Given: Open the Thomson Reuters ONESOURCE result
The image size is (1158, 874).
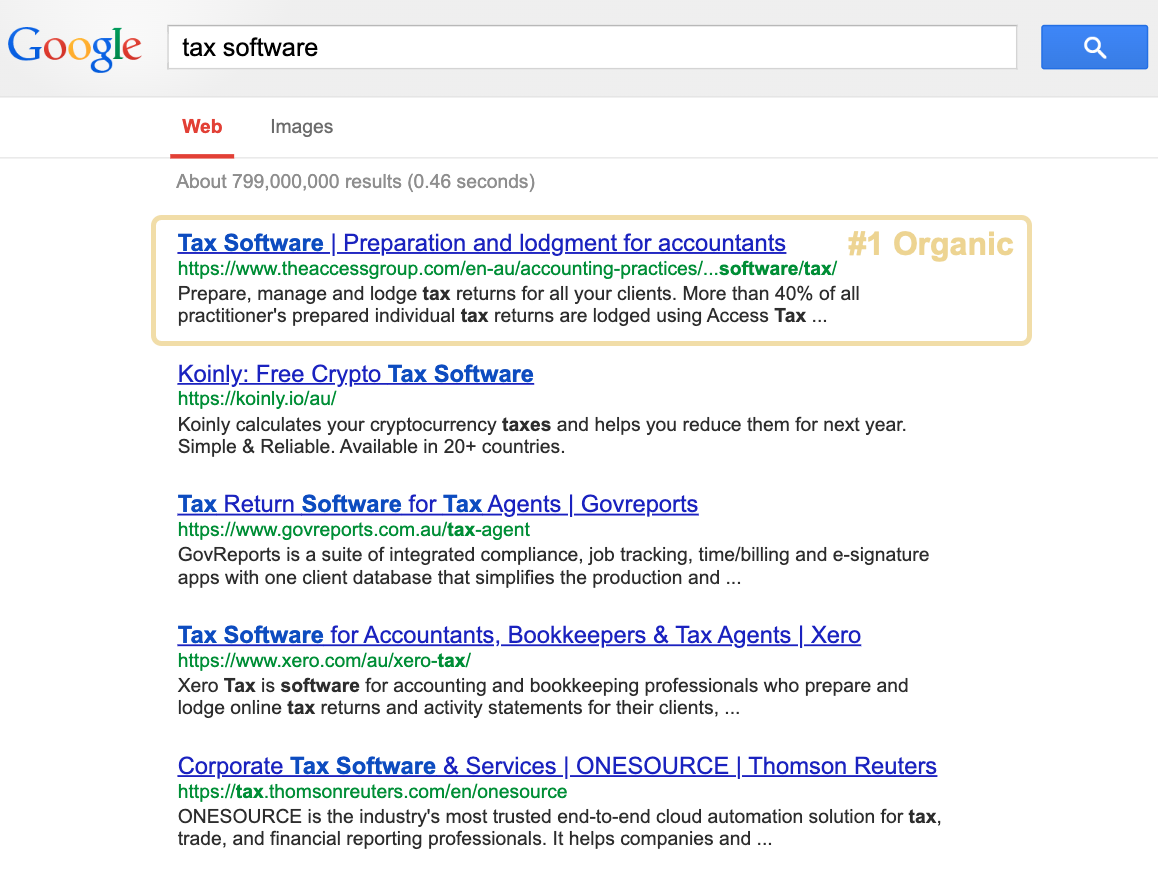Looking at the screenshot, I should [557, 766].
